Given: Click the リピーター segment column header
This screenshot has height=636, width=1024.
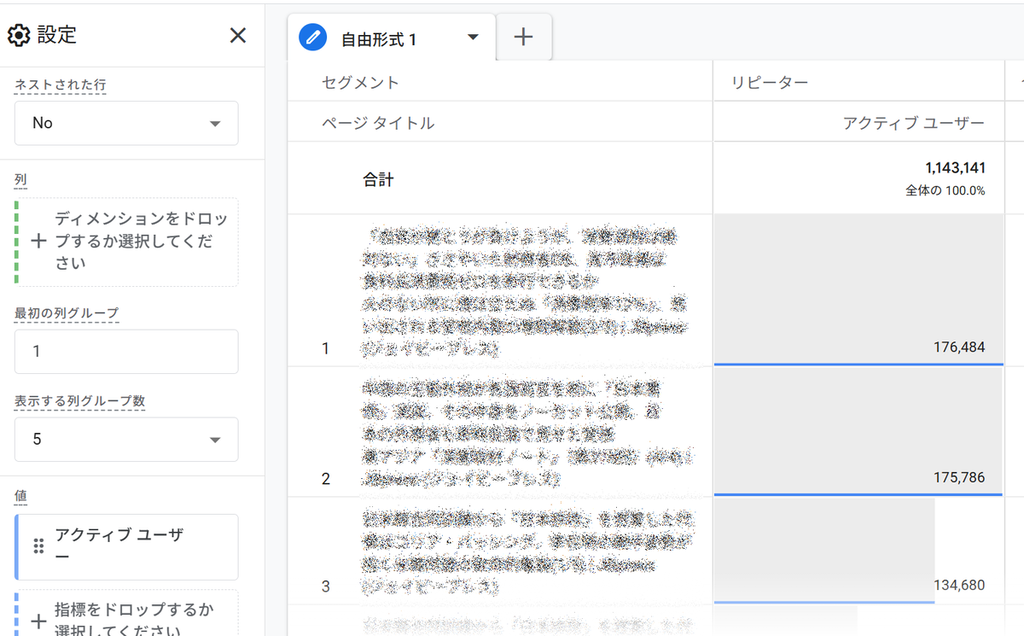Looking at the screenshot, I should pos(769,83).
